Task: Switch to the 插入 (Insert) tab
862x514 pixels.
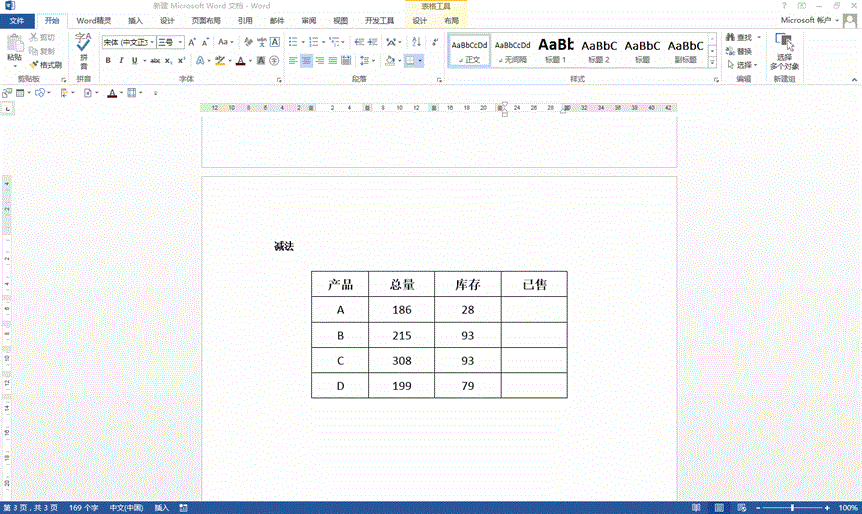Action: (x=135, y=20)
